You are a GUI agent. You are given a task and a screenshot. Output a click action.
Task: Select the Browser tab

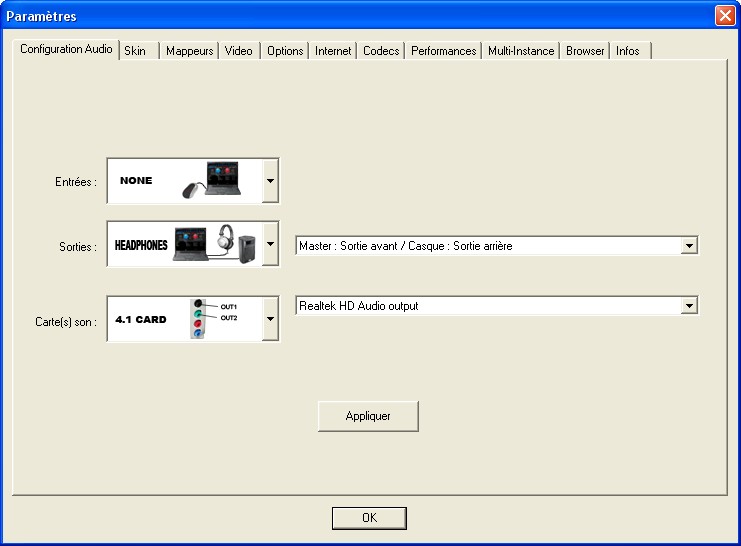(585, 51)
